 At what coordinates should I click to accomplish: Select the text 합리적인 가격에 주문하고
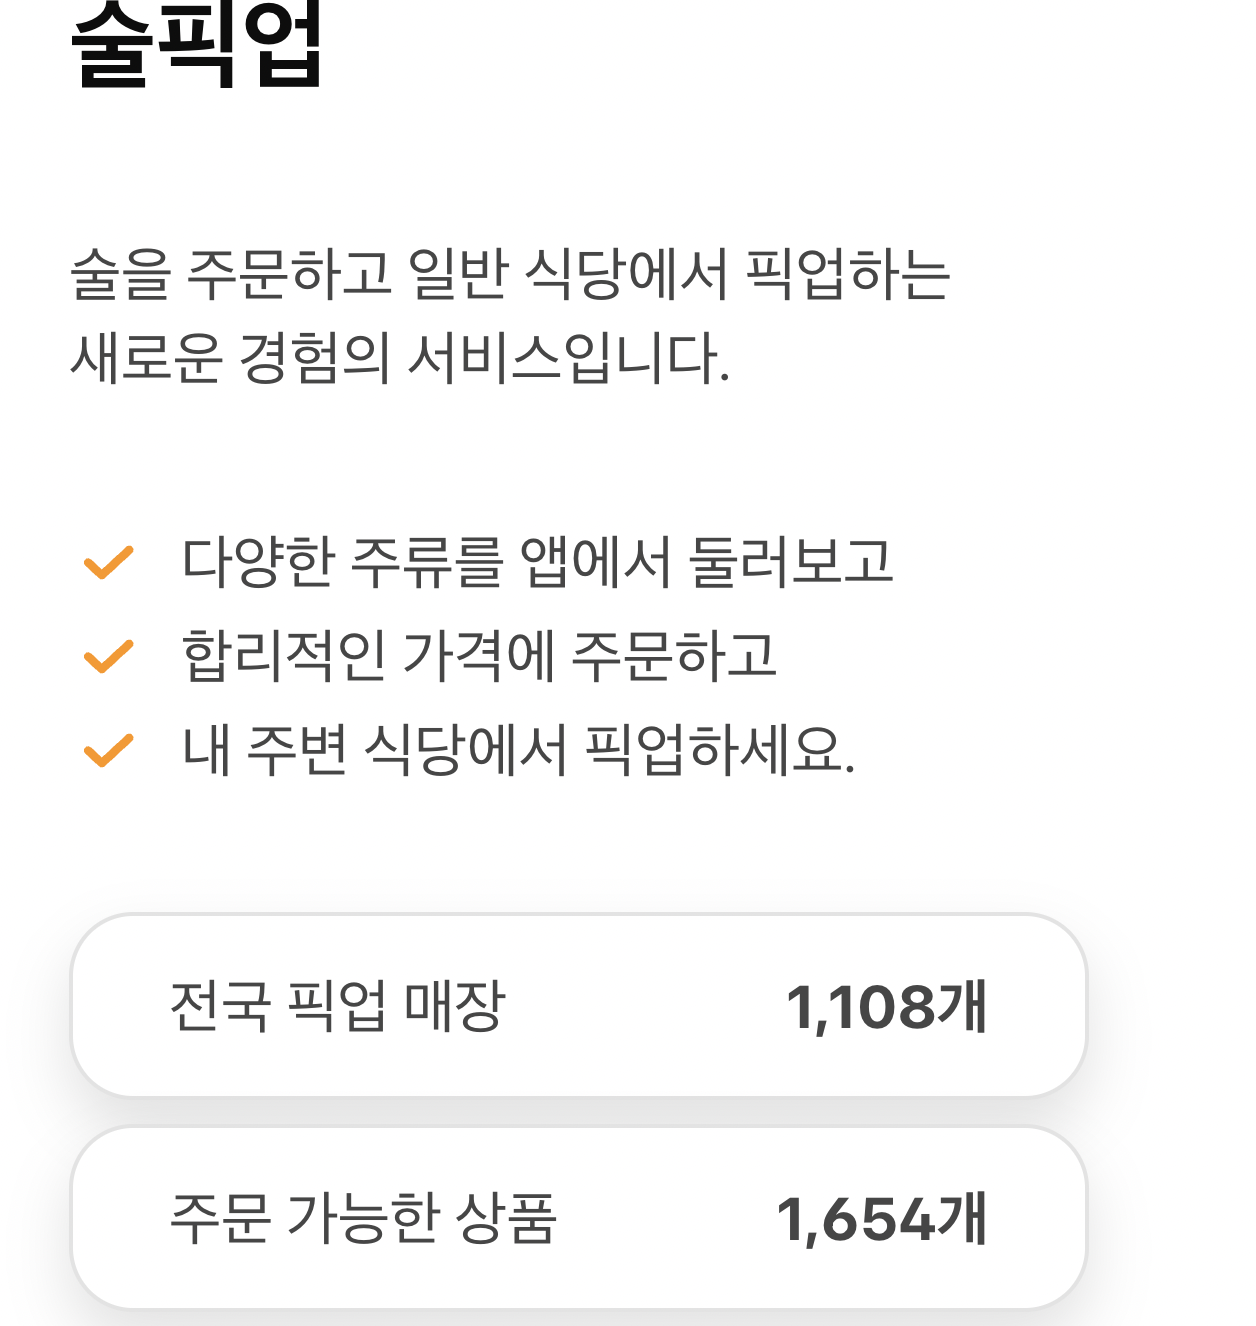479,656
